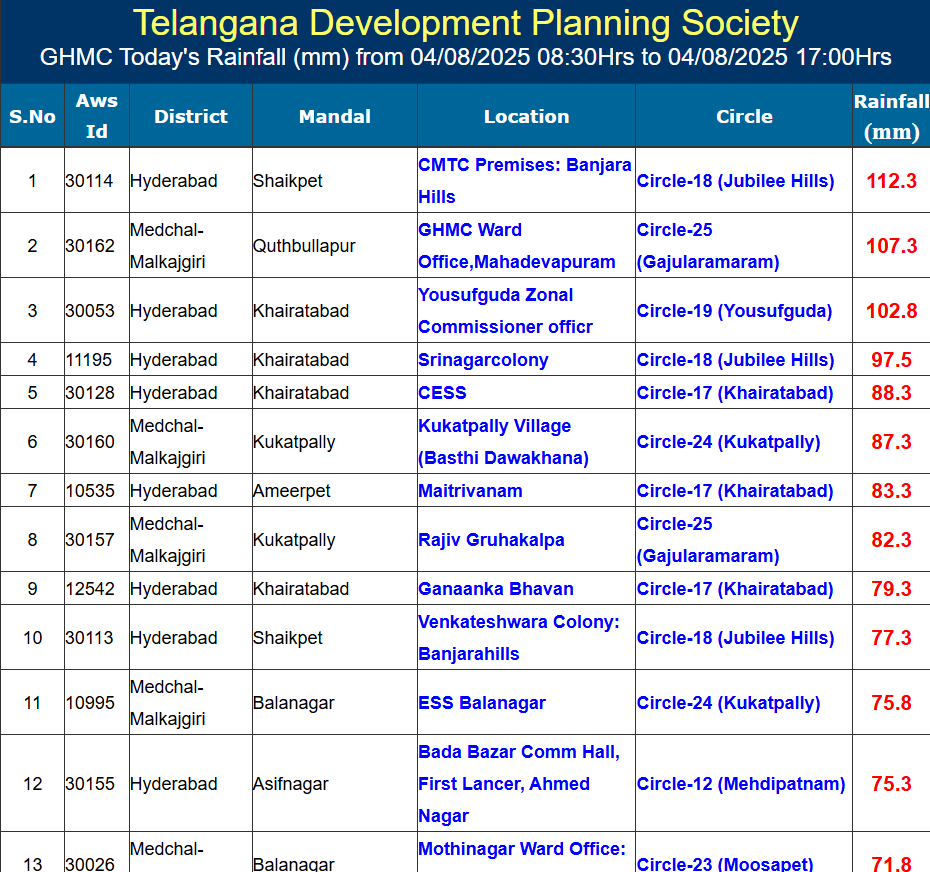Open the Srinagarcolony location link
Image resolution: width=930 pixels, height=872 pixels.
point(483,359)
